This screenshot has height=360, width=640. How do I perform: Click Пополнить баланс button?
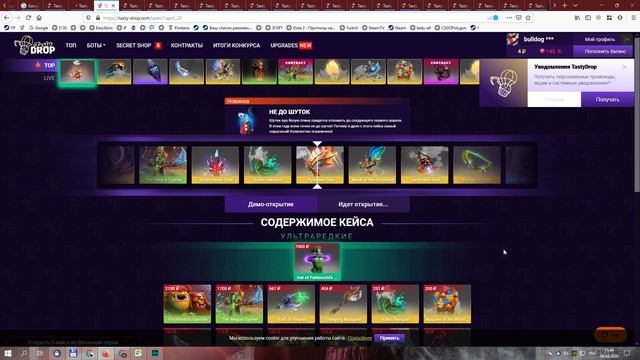(603, 51)
